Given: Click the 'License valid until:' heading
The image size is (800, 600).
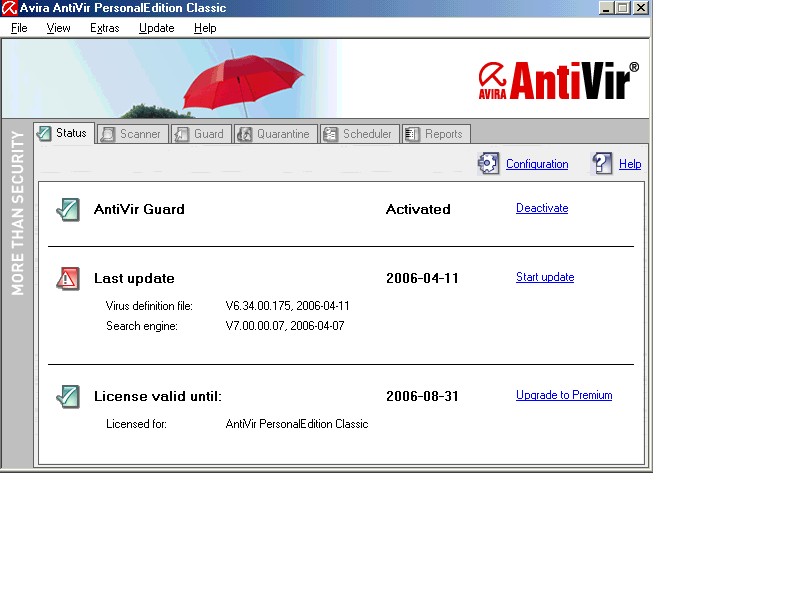Looking at the screenshot, I should coord(158,396).
